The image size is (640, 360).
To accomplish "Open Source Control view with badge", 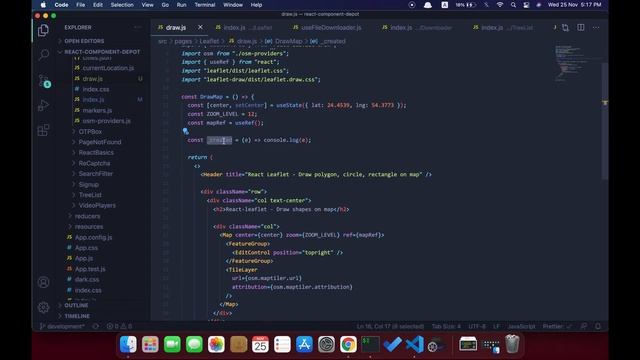I will tap(44, 80).
